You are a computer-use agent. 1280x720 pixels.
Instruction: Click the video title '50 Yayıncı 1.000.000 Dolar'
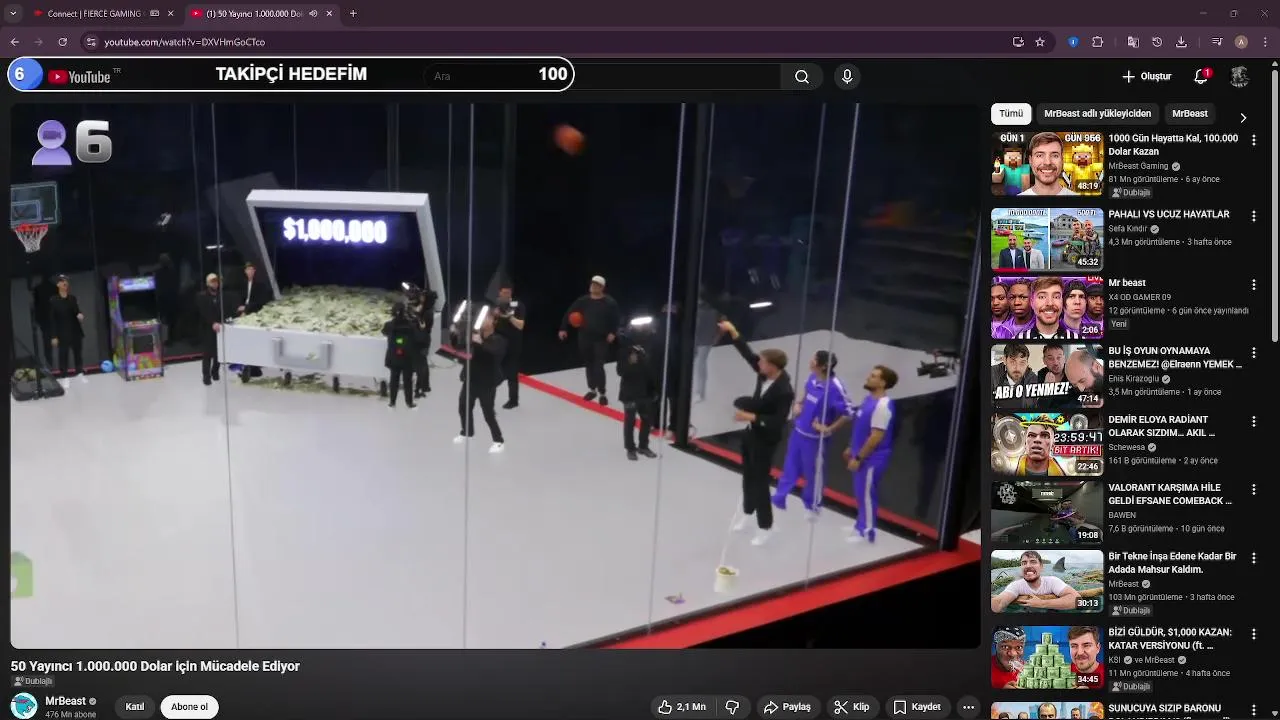coord(155,666)
